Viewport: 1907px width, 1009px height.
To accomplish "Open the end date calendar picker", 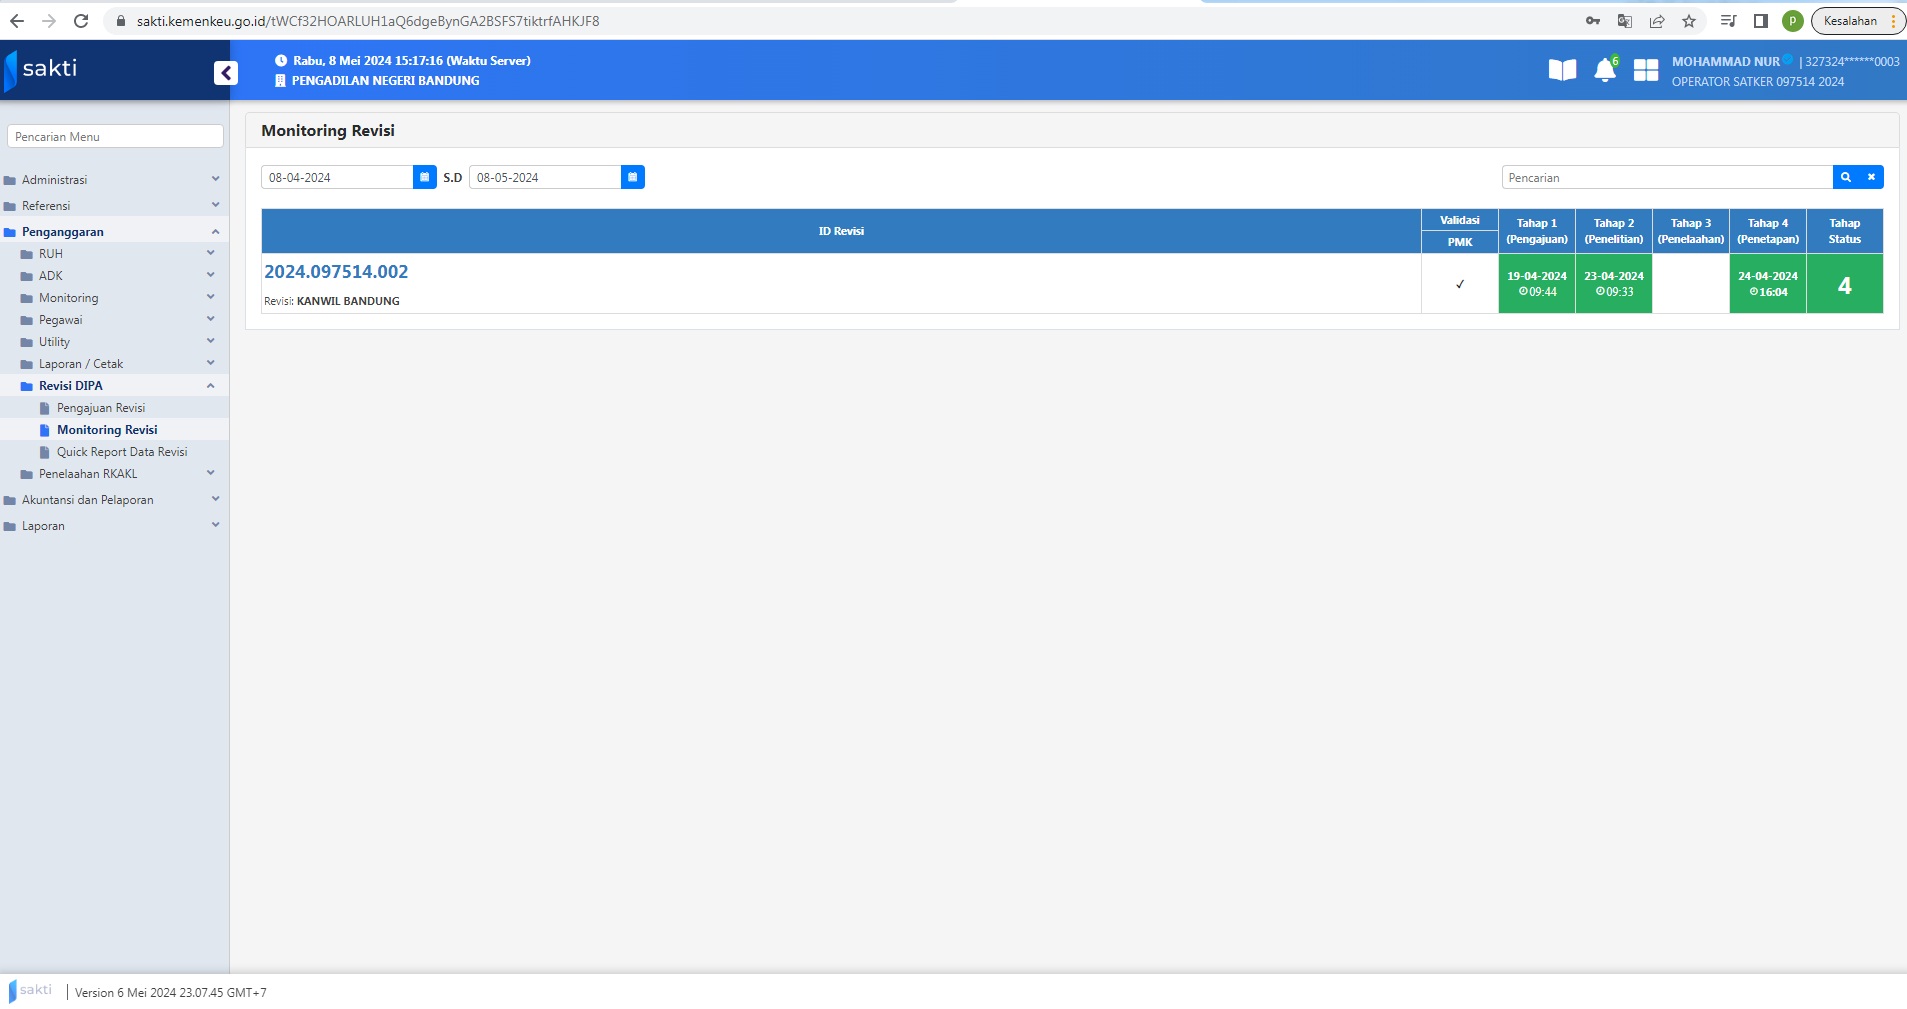I will point(632,177).
